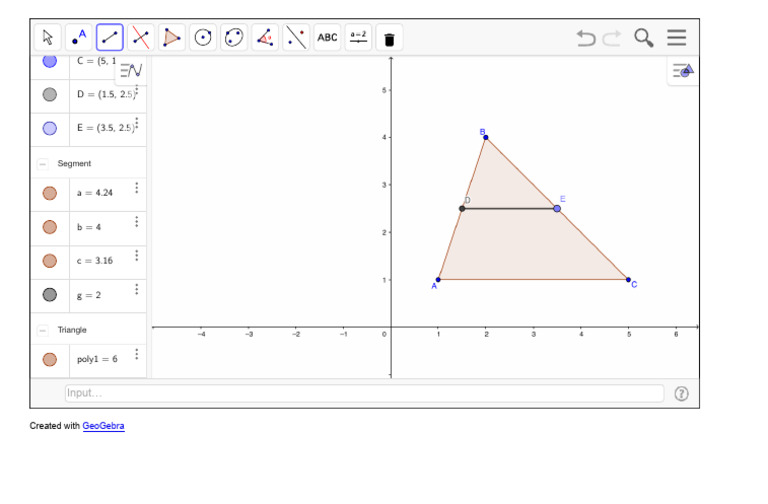768x504 pixels.
Task: Select the Circle with Center tool
Action: [x=203, y=37]
